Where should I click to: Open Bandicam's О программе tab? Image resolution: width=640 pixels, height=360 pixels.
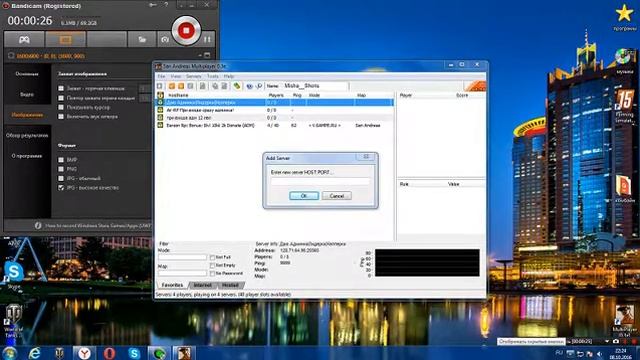coord(27,156)
